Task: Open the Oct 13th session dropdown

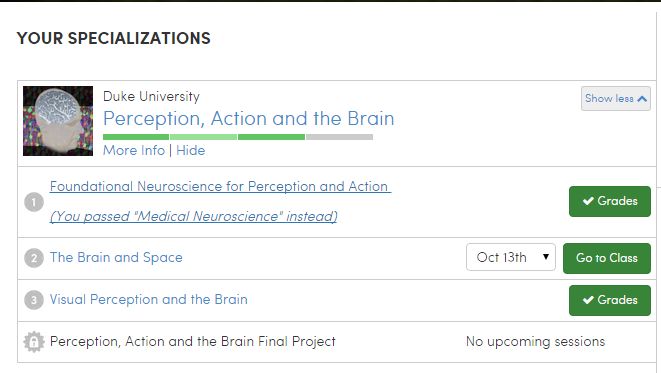Action: (511, 257)
